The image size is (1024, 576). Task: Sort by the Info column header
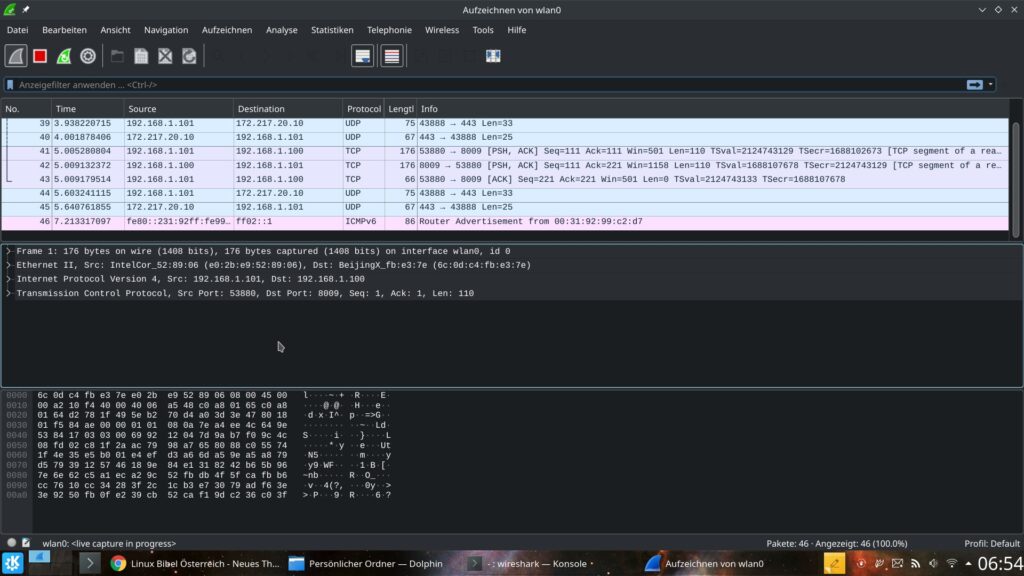click(712, 109)
